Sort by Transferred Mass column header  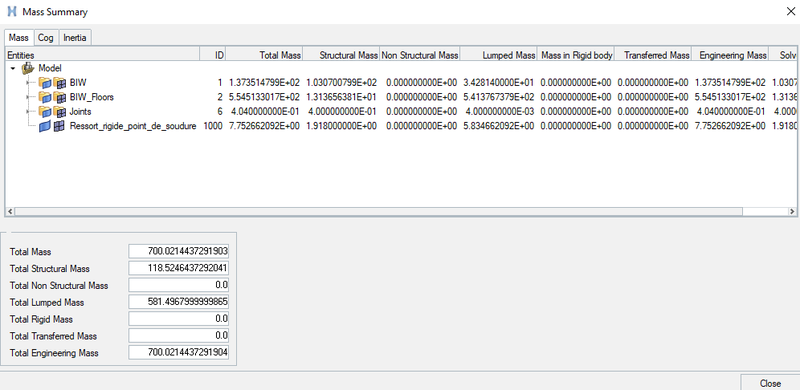(654, 55)
